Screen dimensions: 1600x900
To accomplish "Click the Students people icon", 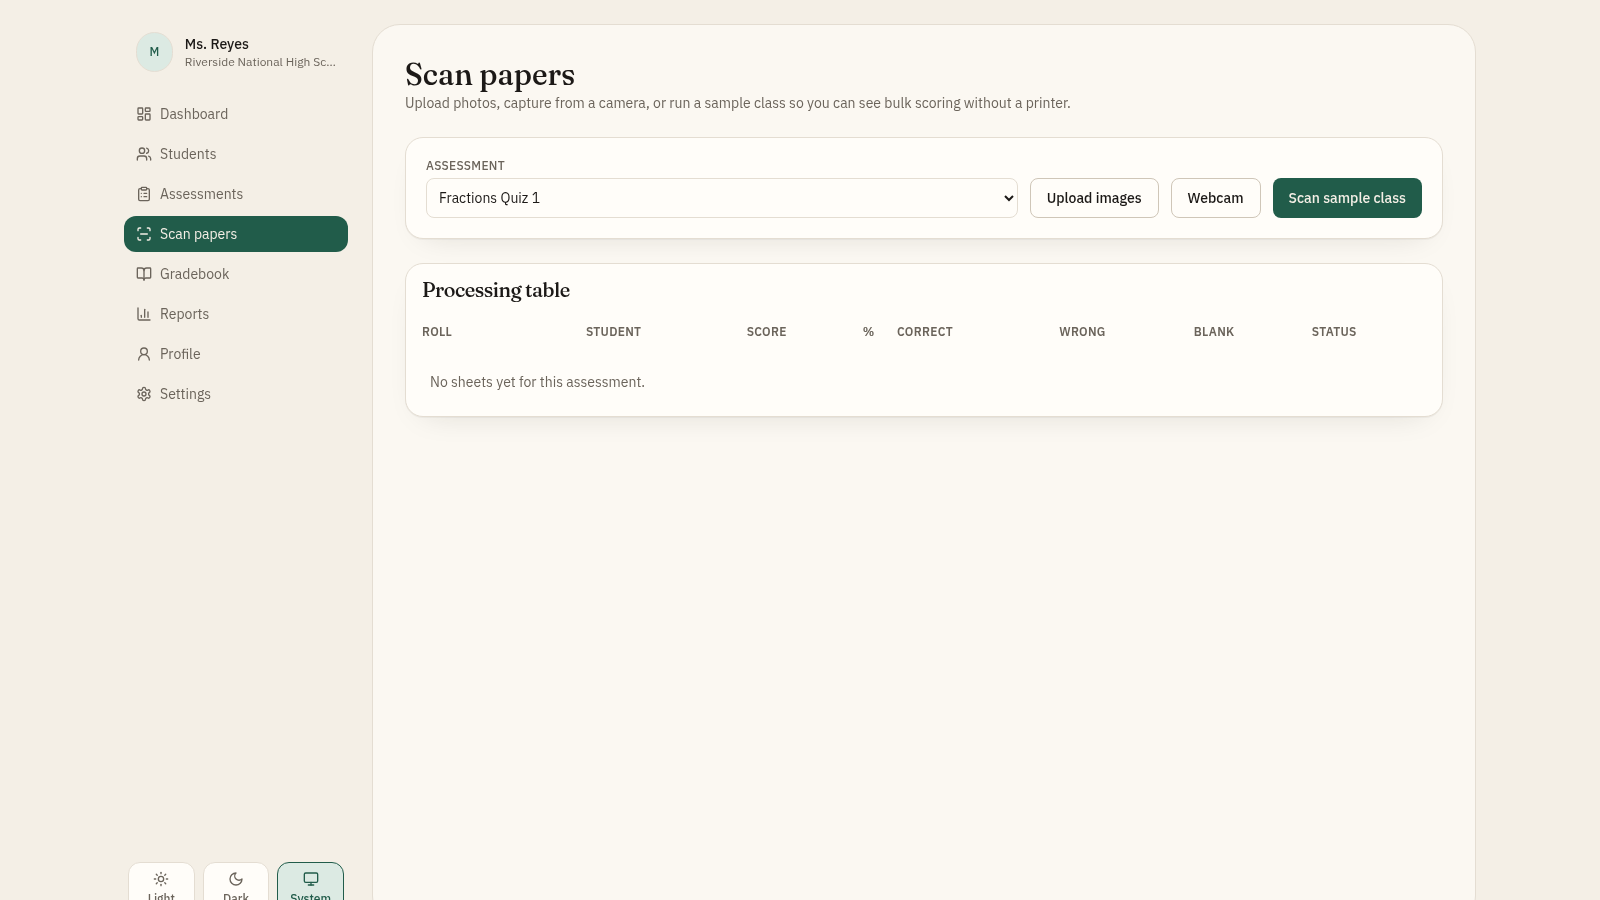I will [x=144, y=154].
